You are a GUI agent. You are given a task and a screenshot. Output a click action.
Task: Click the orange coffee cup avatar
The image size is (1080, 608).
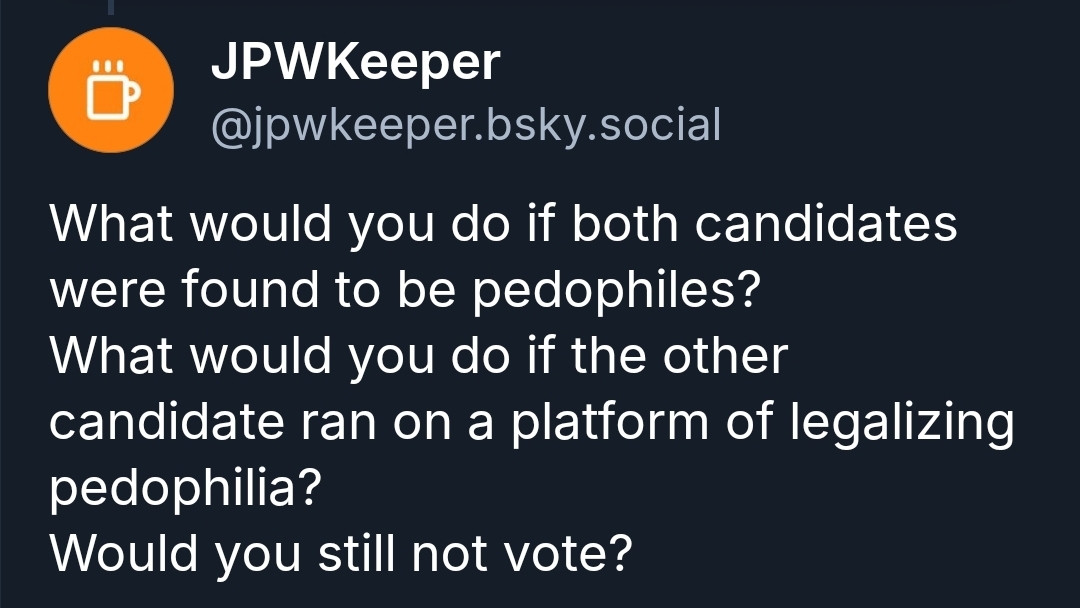pos(111,90)
